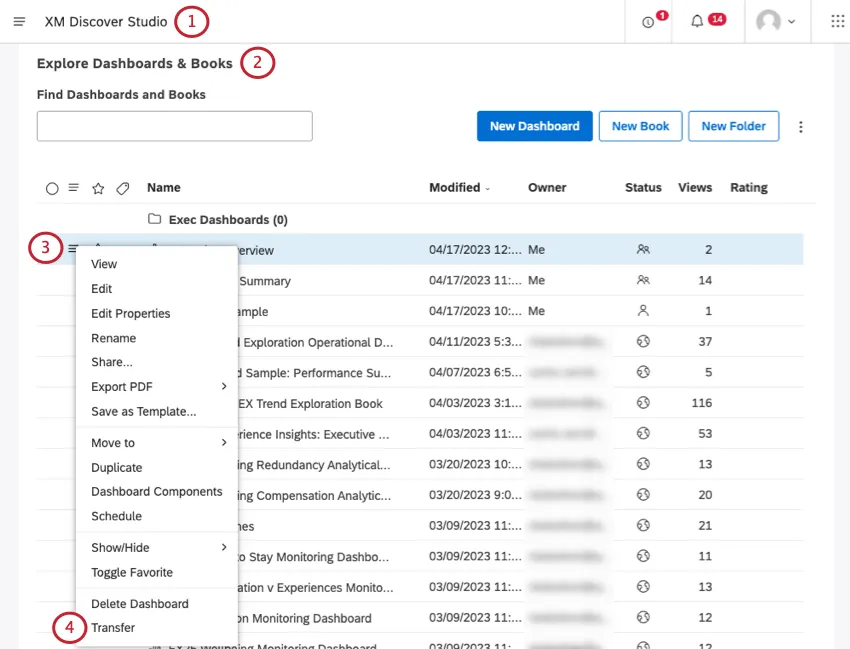
Task: Open the vertical ellipsis more options menu
Action: 799,126
